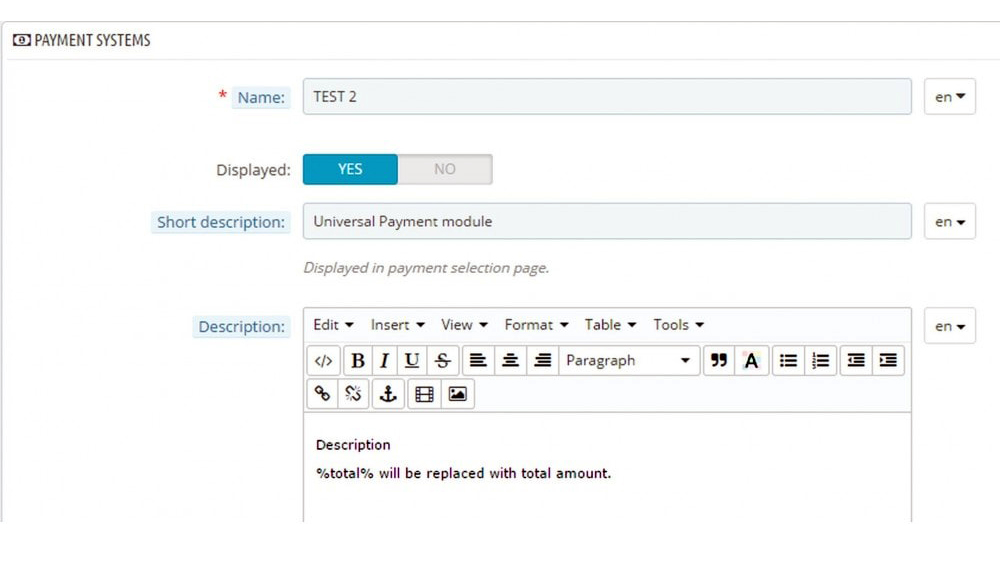Open the text color tool
The width and height of the screenshot is (1000, 584).
point(751,361)
